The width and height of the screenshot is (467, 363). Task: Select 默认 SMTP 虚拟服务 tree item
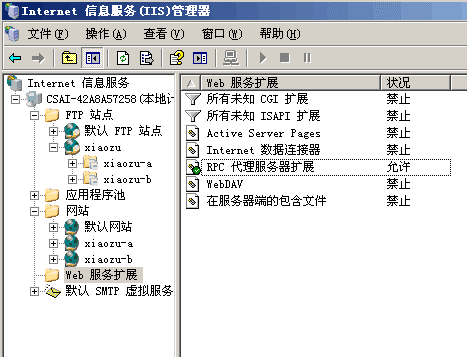[119, 291]
